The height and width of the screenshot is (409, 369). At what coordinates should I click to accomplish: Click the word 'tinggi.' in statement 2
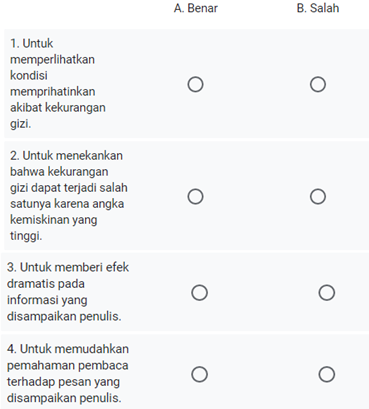(x=26, y=236)
